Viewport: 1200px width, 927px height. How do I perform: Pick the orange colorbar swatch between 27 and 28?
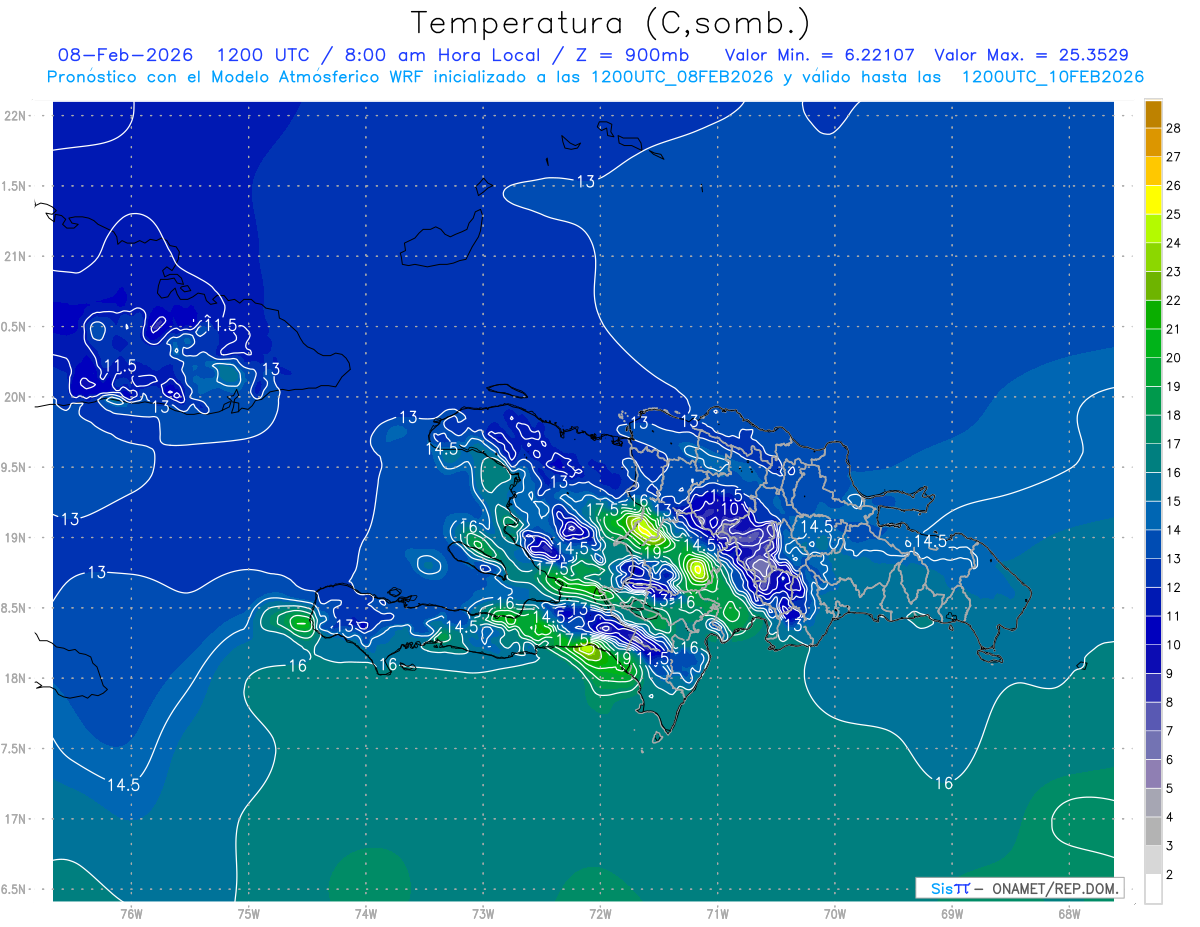click(x=1154, y=143)
